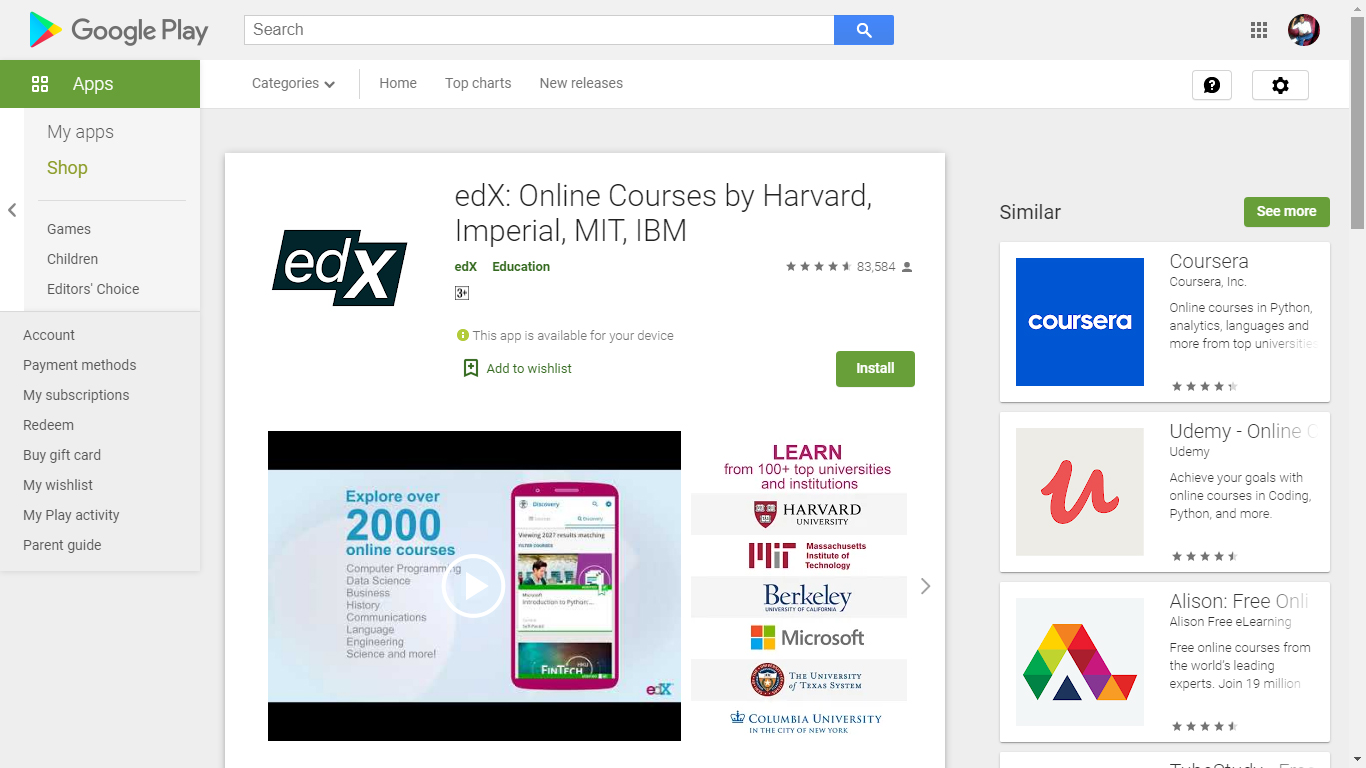Open the user account avatar
This screenshot has height=768, width=1366.
tap(1304, 30)
